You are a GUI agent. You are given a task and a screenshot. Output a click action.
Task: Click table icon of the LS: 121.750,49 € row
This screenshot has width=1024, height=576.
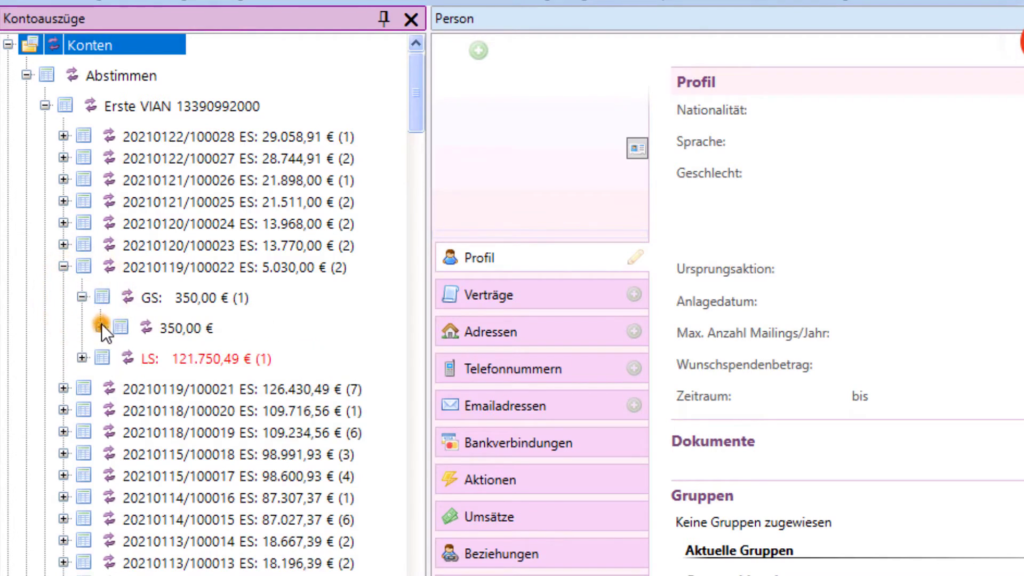102,358
